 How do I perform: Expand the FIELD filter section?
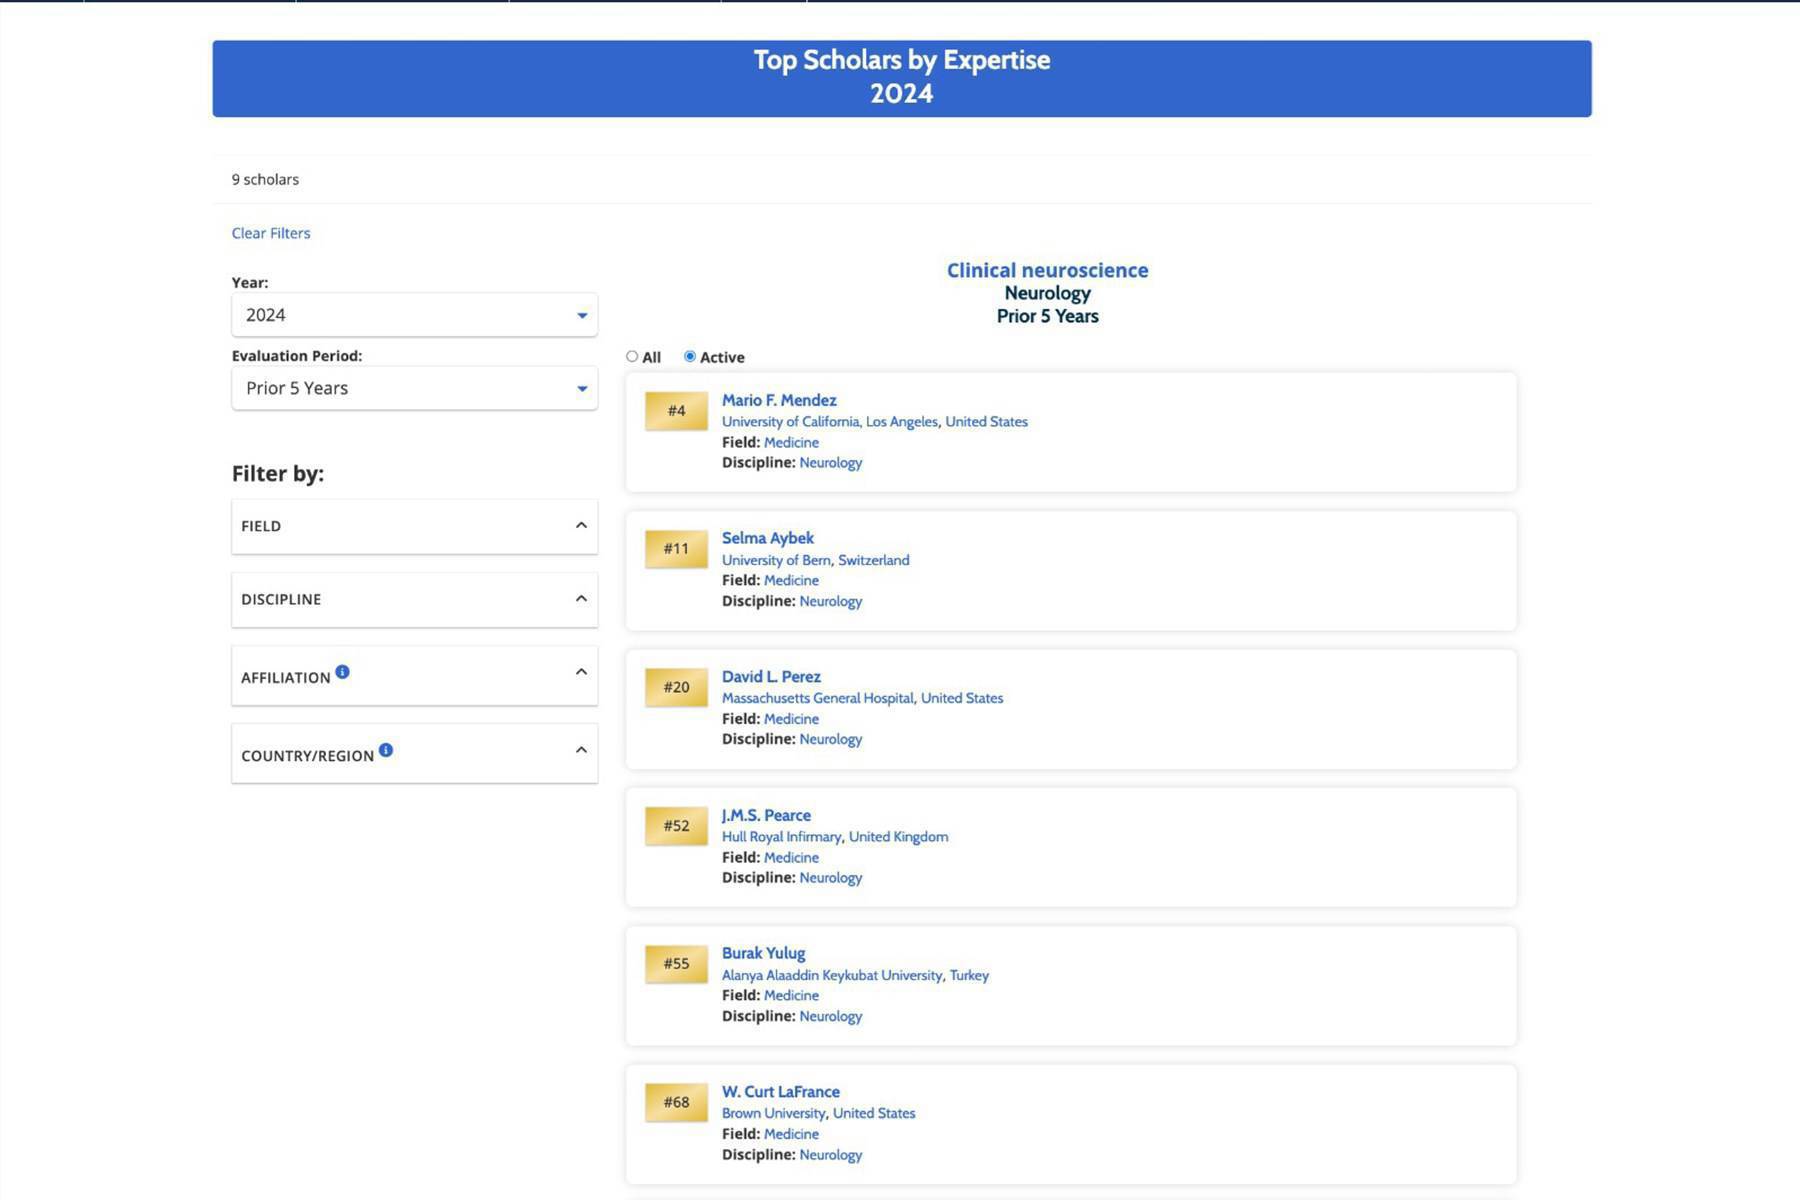pyautogui.click(x=414, y=526)
